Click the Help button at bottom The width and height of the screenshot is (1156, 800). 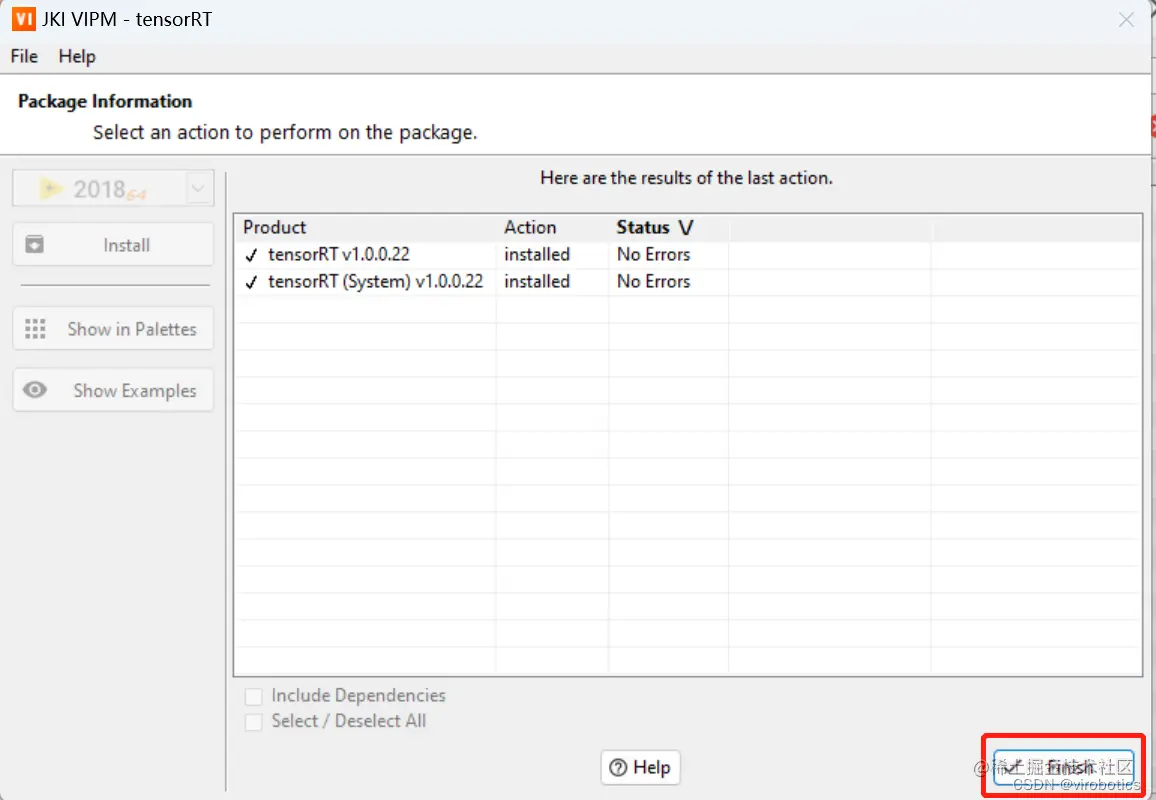pos(640,768)
